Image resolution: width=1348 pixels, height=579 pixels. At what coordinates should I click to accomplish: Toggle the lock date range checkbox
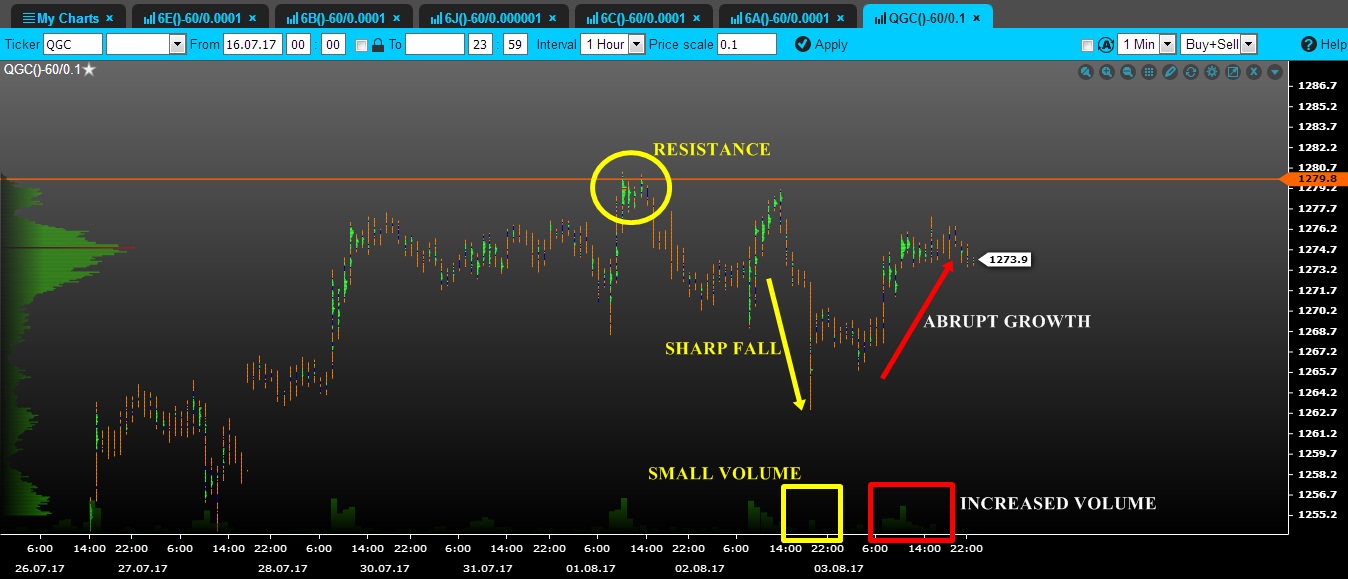(x=361, y=45)
